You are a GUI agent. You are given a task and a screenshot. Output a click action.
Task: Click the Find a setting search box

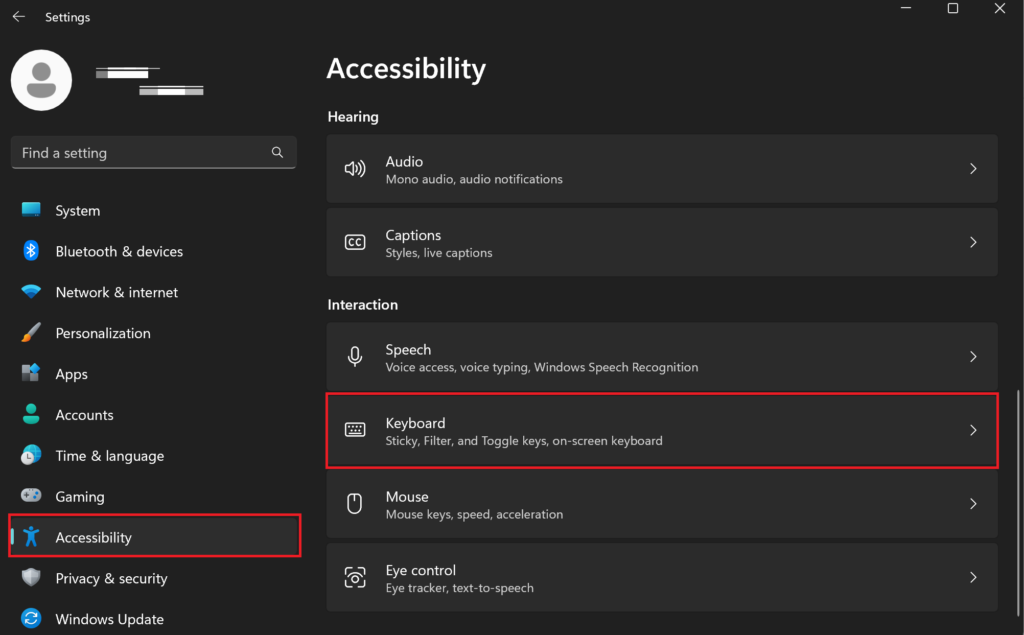[x=153, y=152]
